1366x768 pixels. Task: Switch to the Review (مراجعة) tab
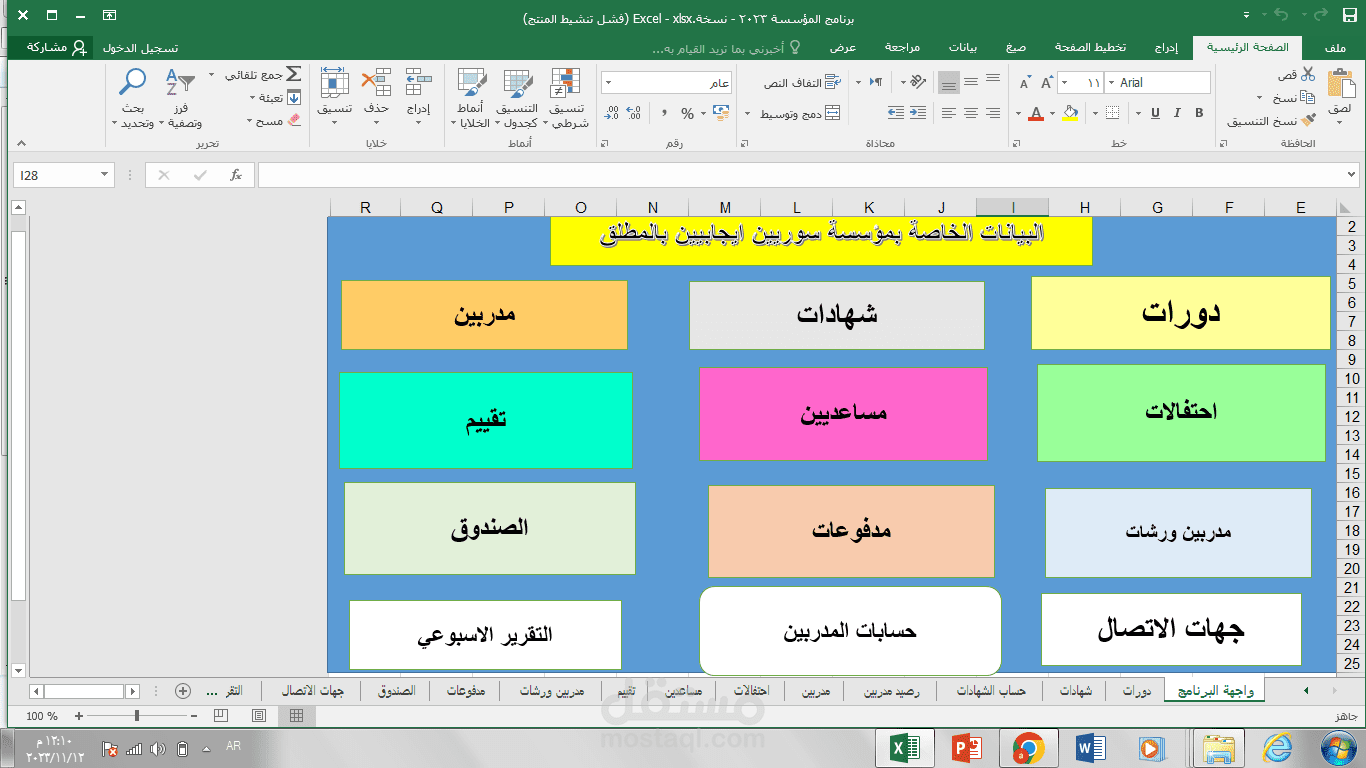903,47
